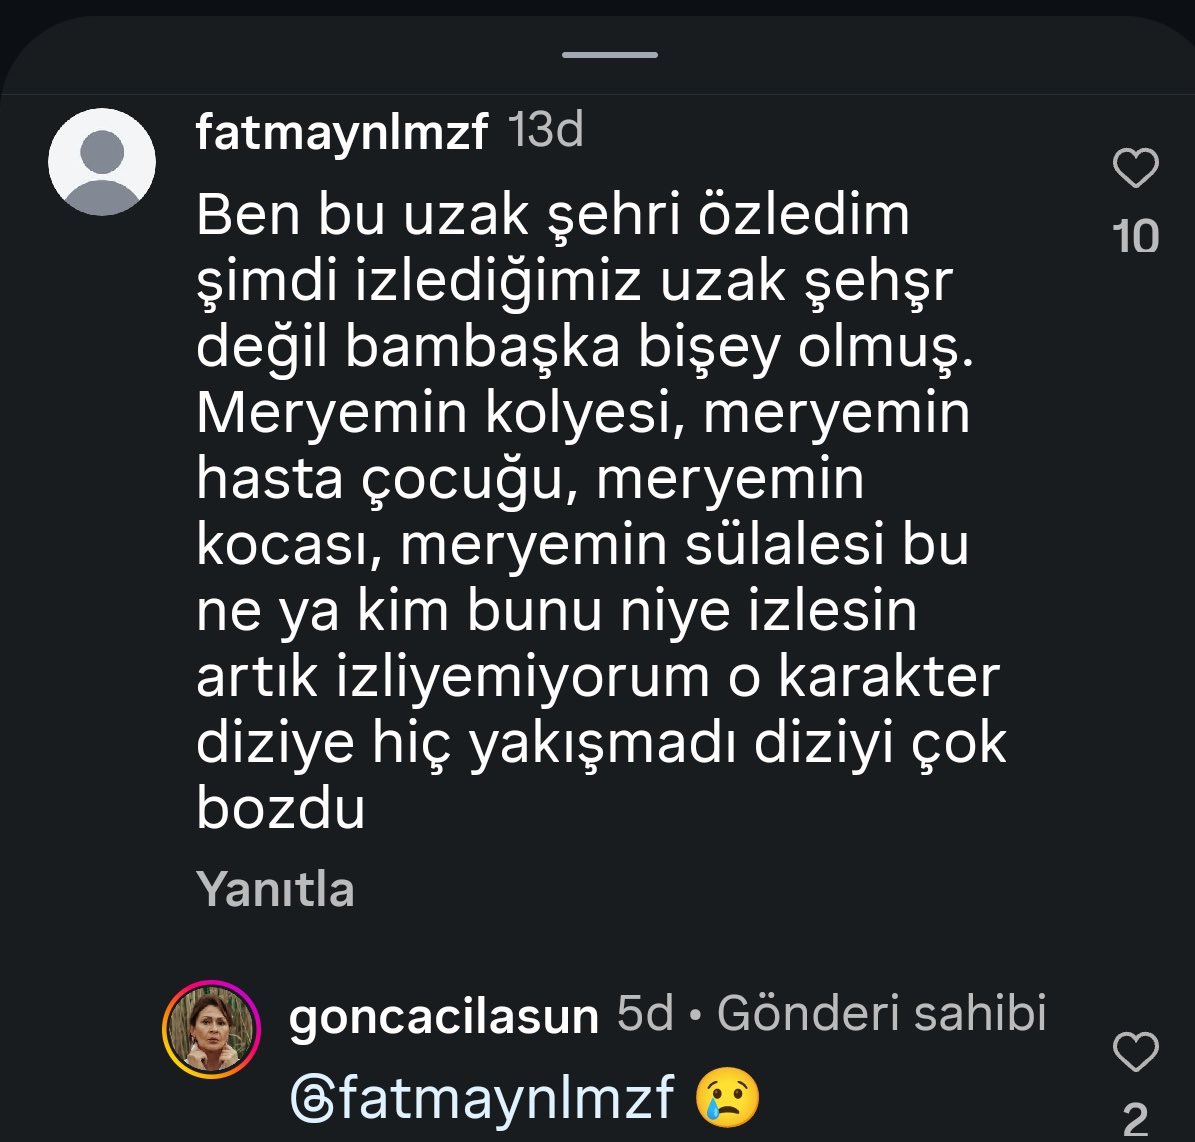
Task: View likes list via the 10 count
Action: tap(1135, 237)
